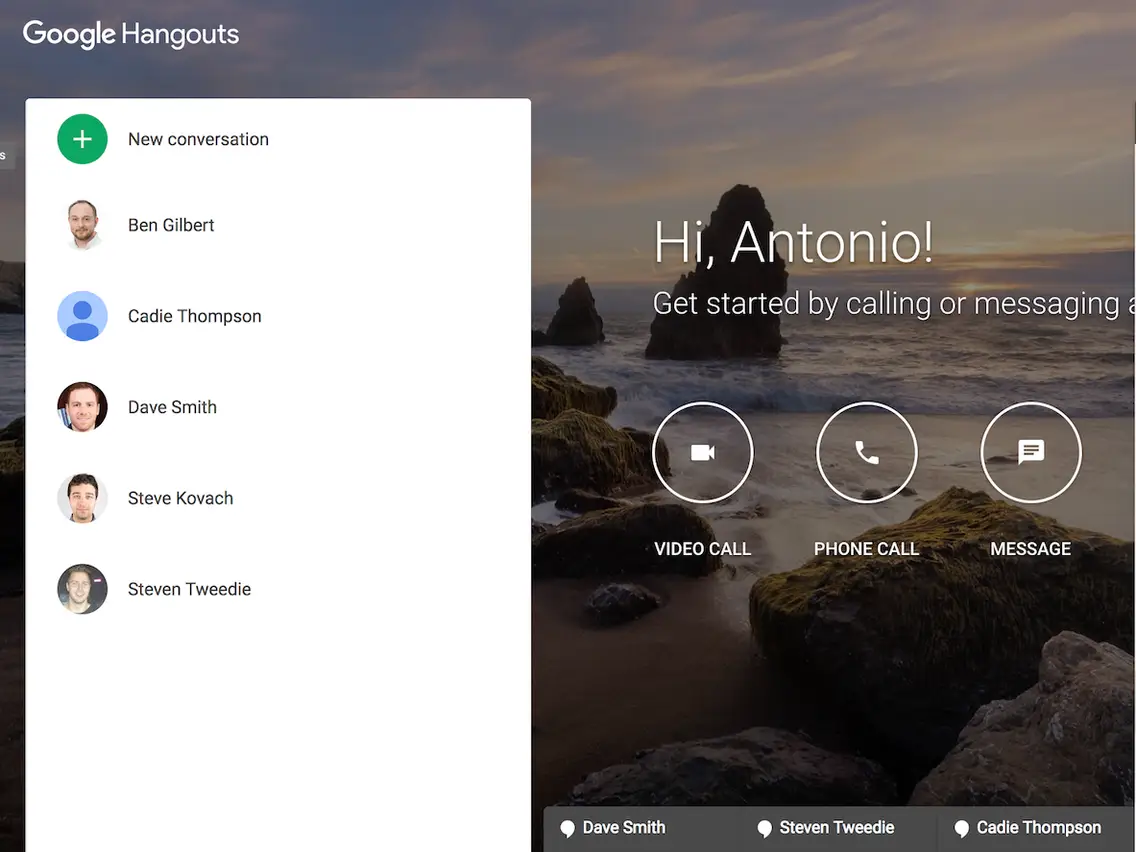The image size is (1136, 852).
Task: Click the VIDEO CALL label
Action: (703, 549)
